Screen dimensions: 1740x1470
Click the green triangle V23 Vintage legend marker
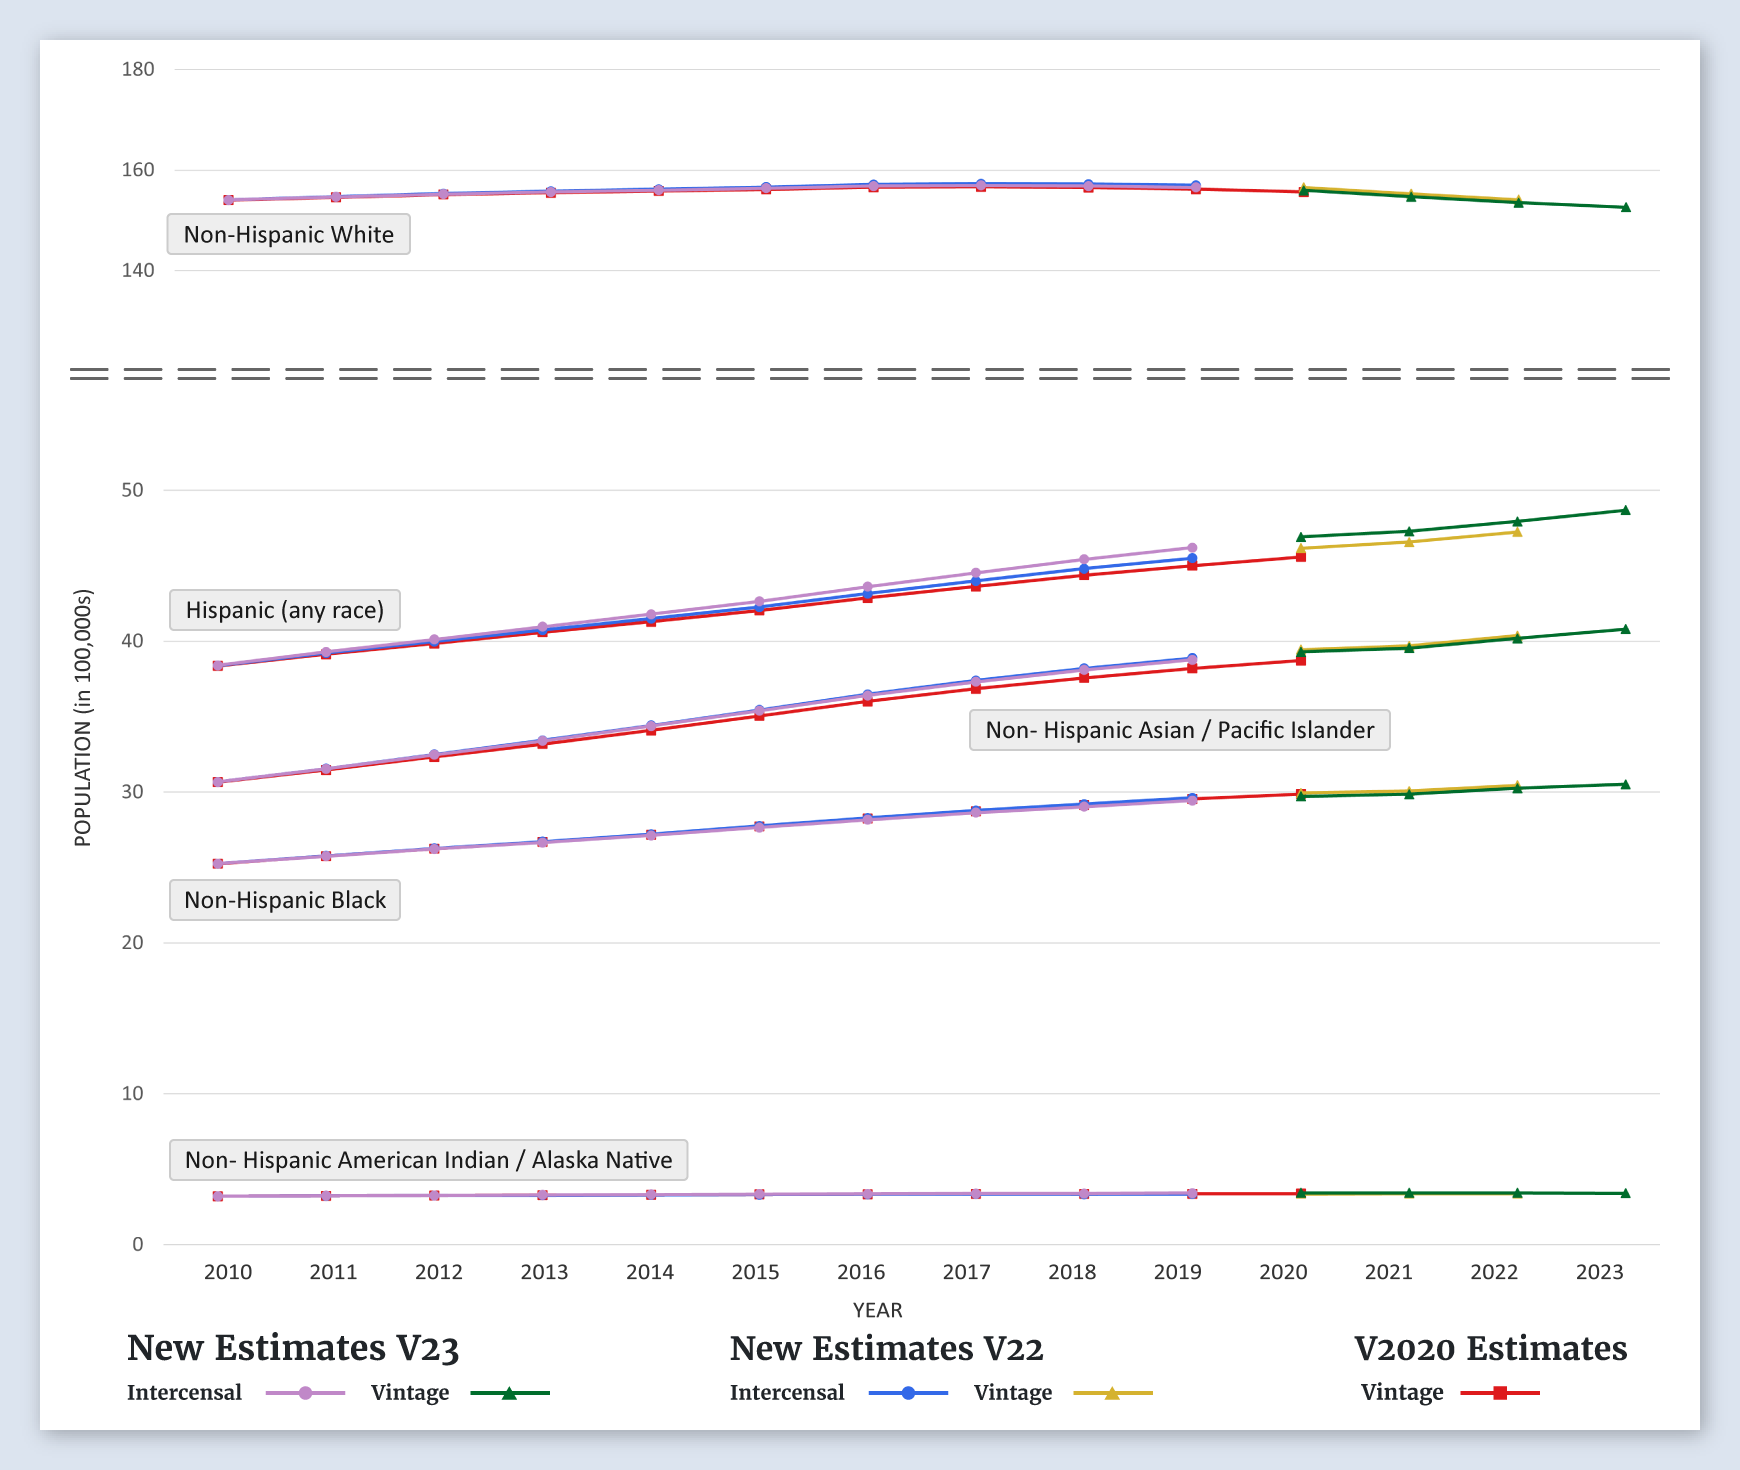[509, 1393]
